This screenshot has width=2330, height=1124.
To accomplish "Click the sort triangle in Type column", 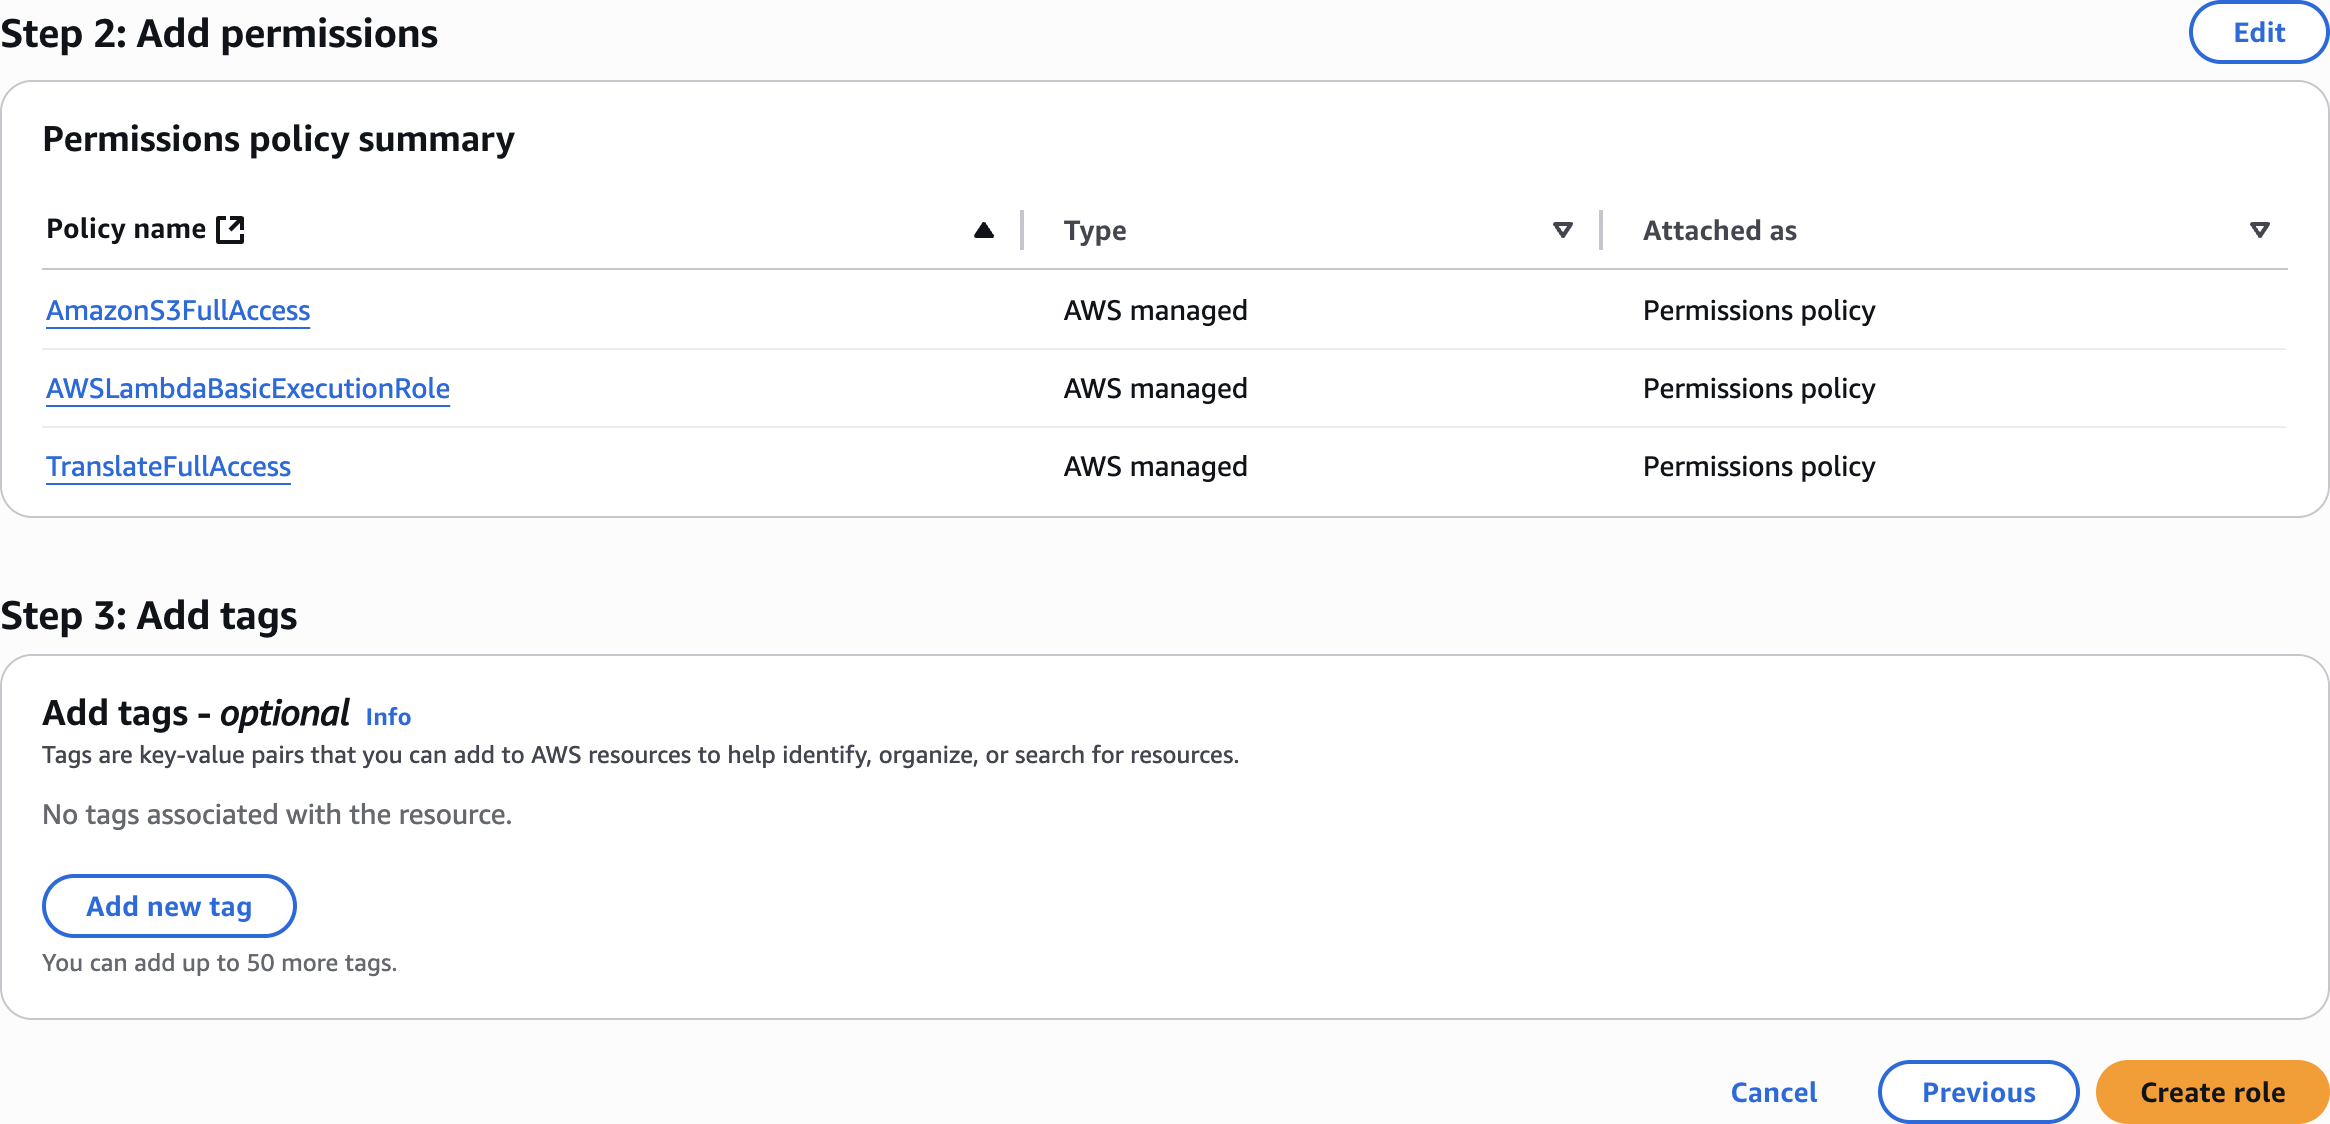I will (1562, 230).
